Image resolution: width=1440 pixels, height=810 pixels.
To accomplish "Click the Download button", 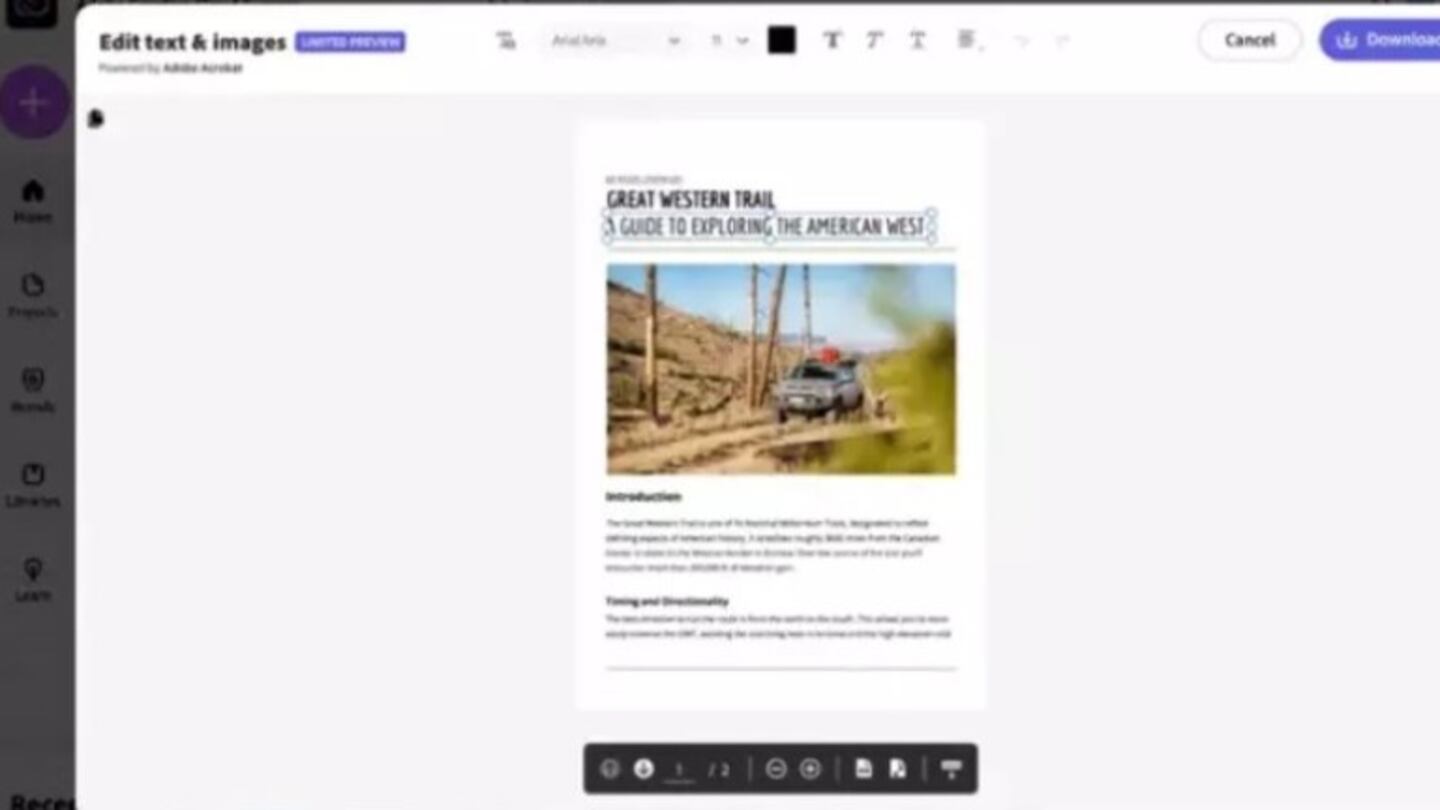I will pyautogui.click(x=1386, y=40).
